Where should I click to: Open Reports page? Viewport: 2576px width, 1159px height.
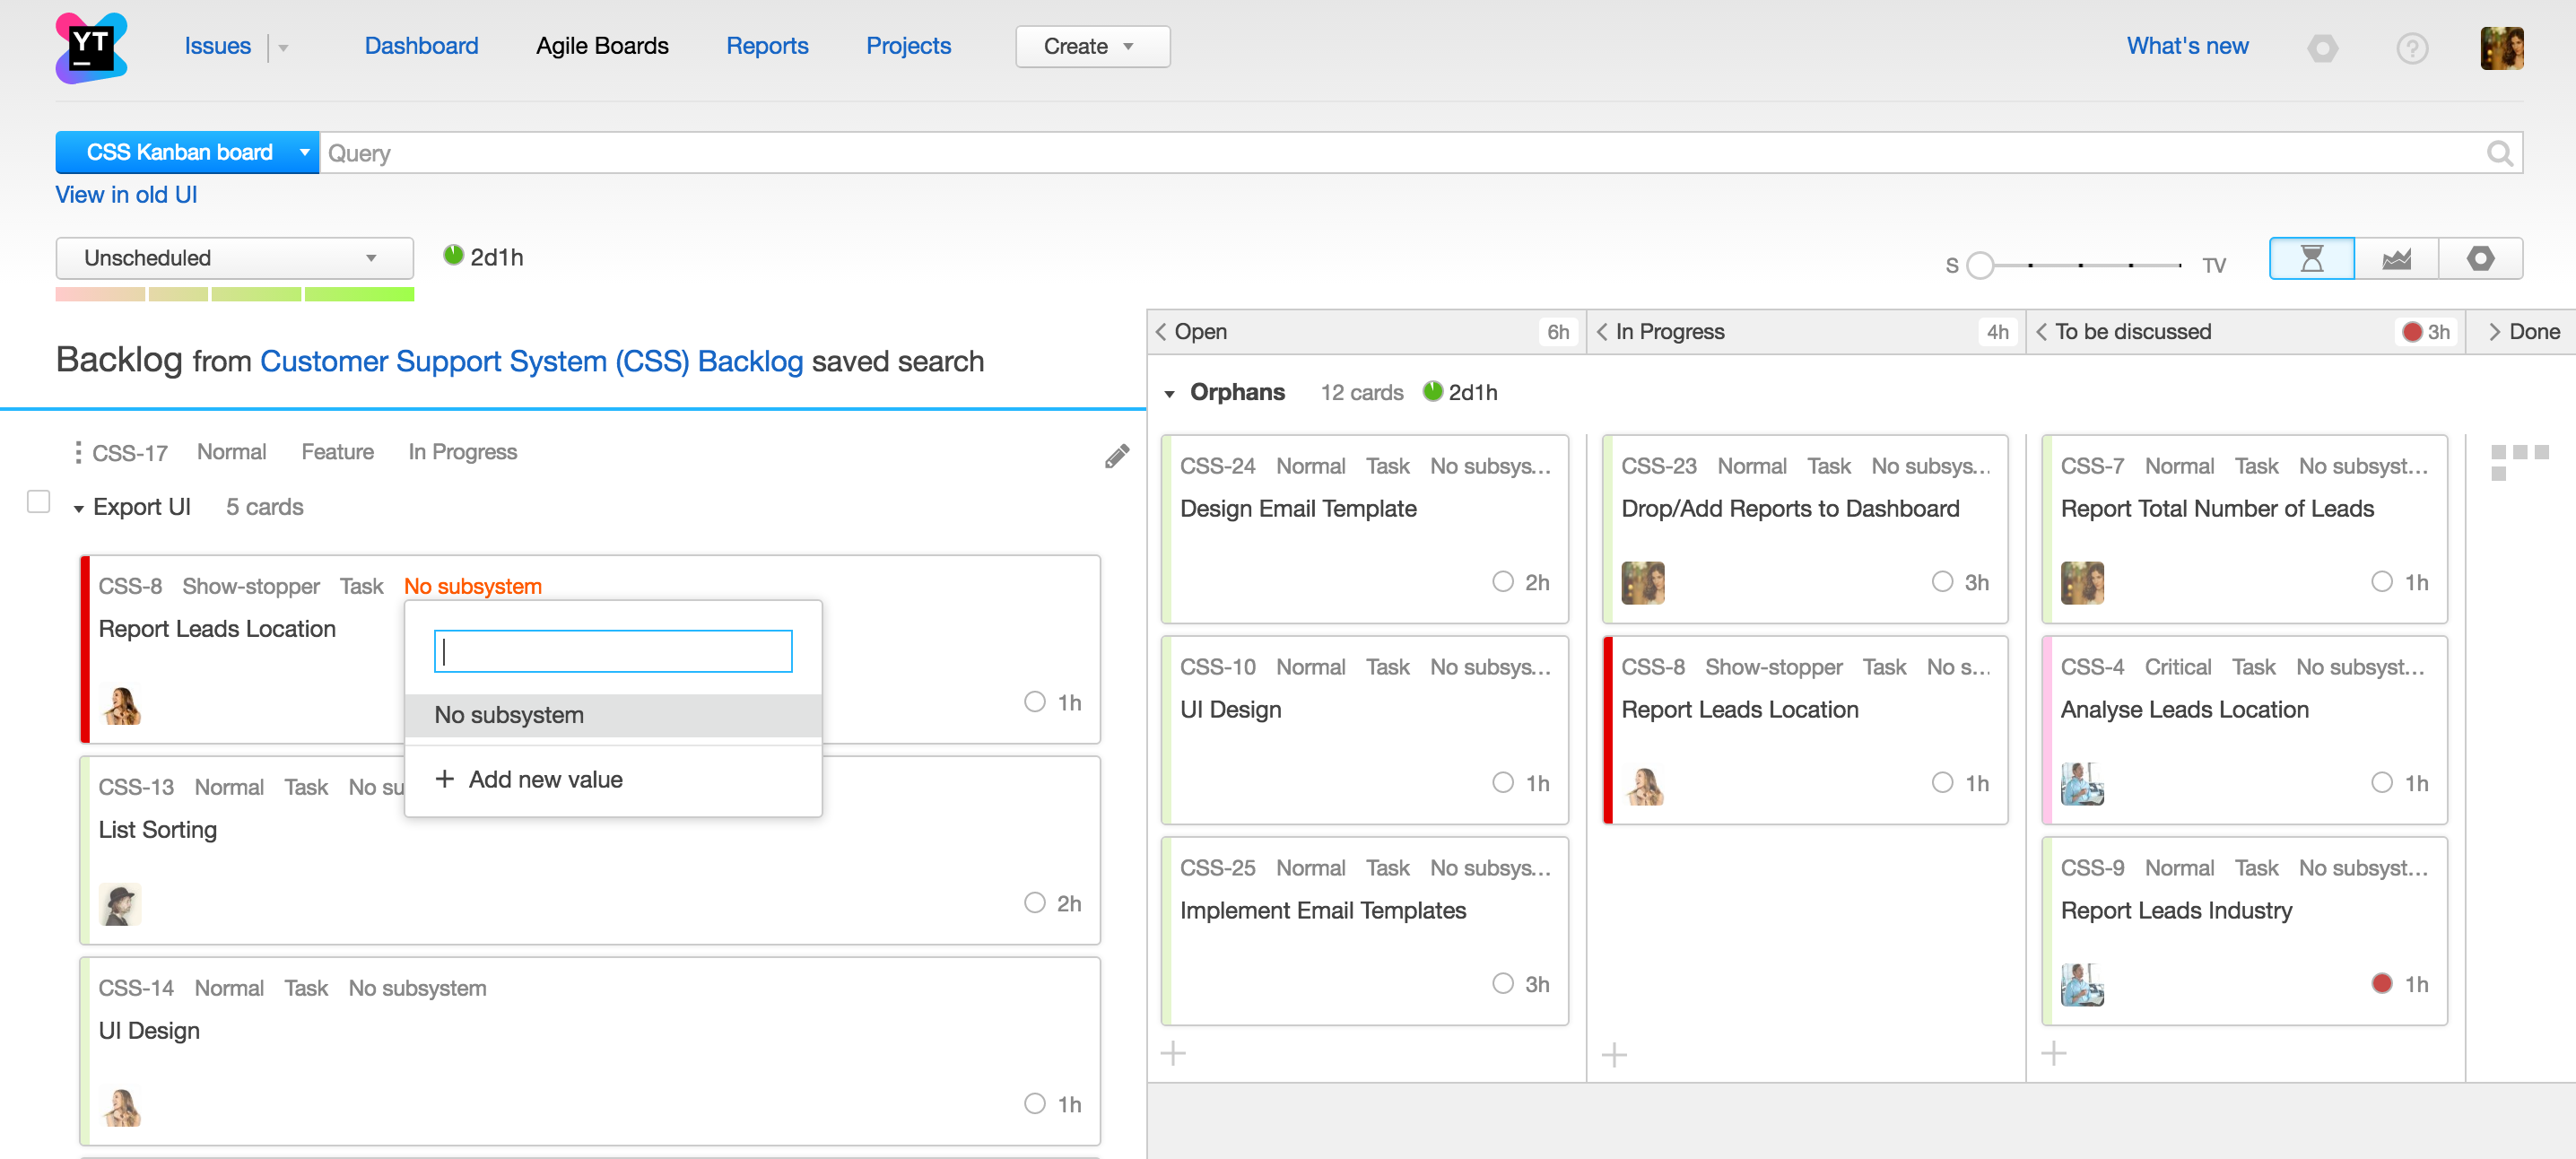tap(767, 46)
